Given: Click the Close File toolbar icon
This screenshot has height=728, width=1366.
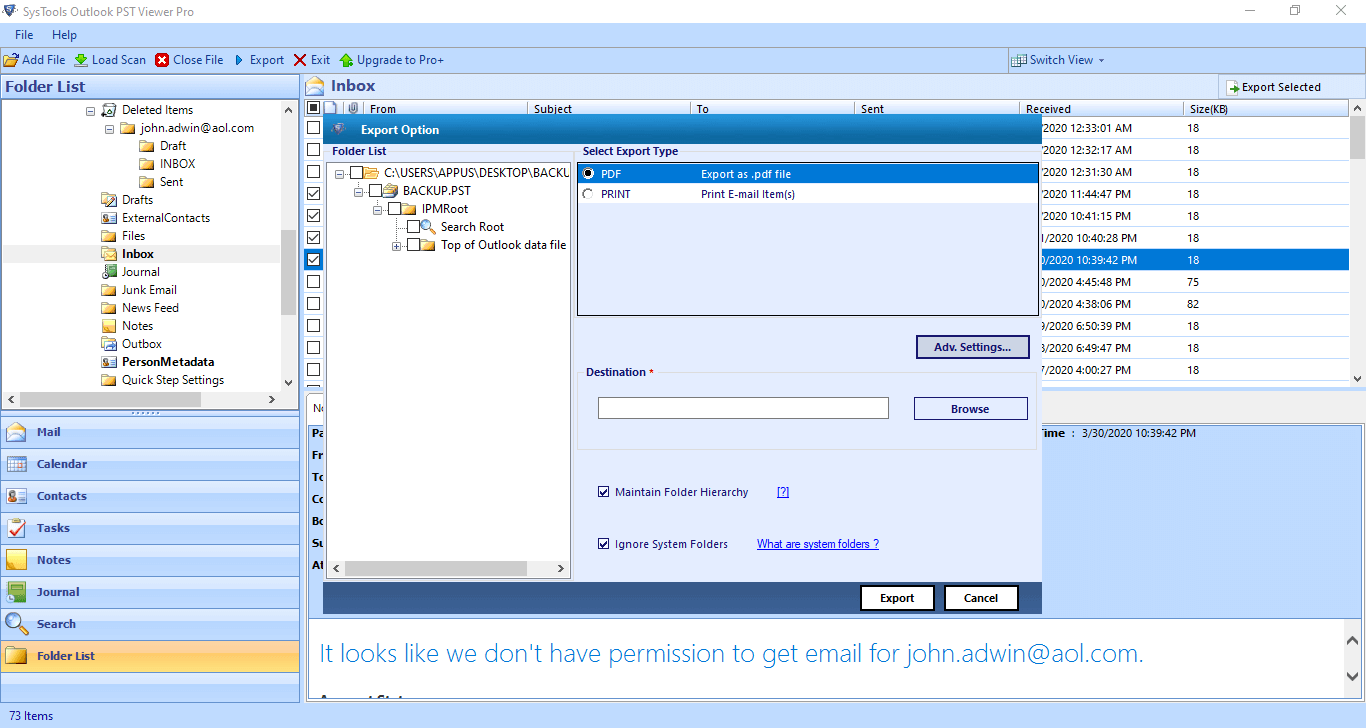Looking at the screenshot, I should click(162, 60).
